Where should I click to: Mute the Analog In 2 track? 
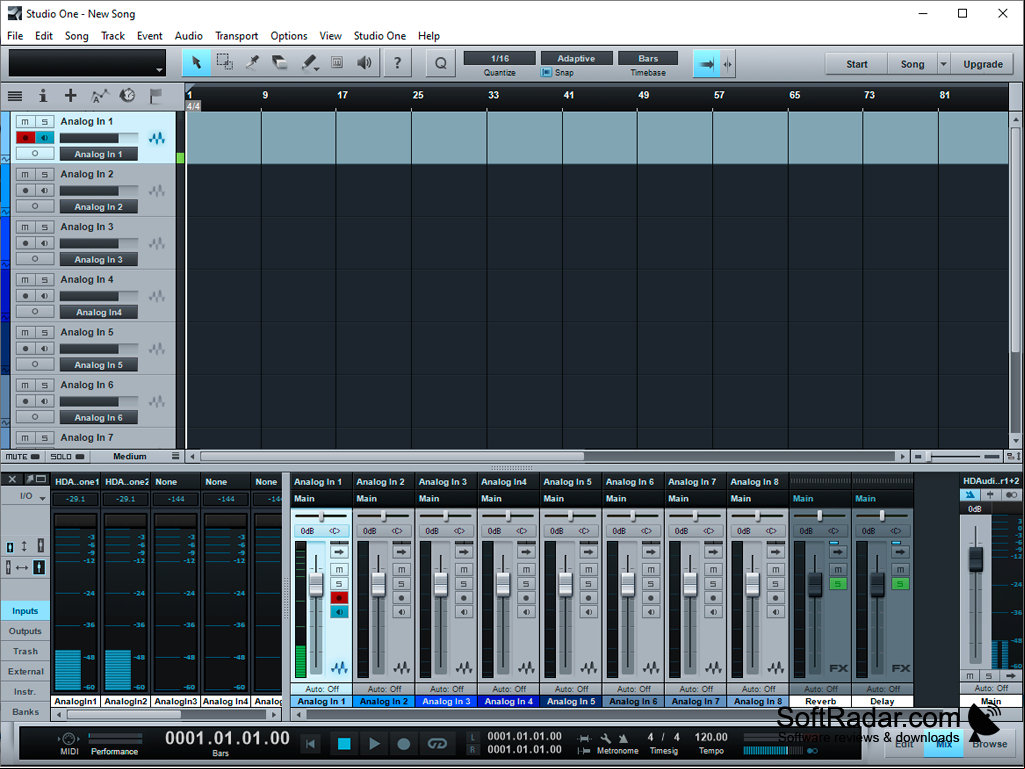click(x=25, y=175)
